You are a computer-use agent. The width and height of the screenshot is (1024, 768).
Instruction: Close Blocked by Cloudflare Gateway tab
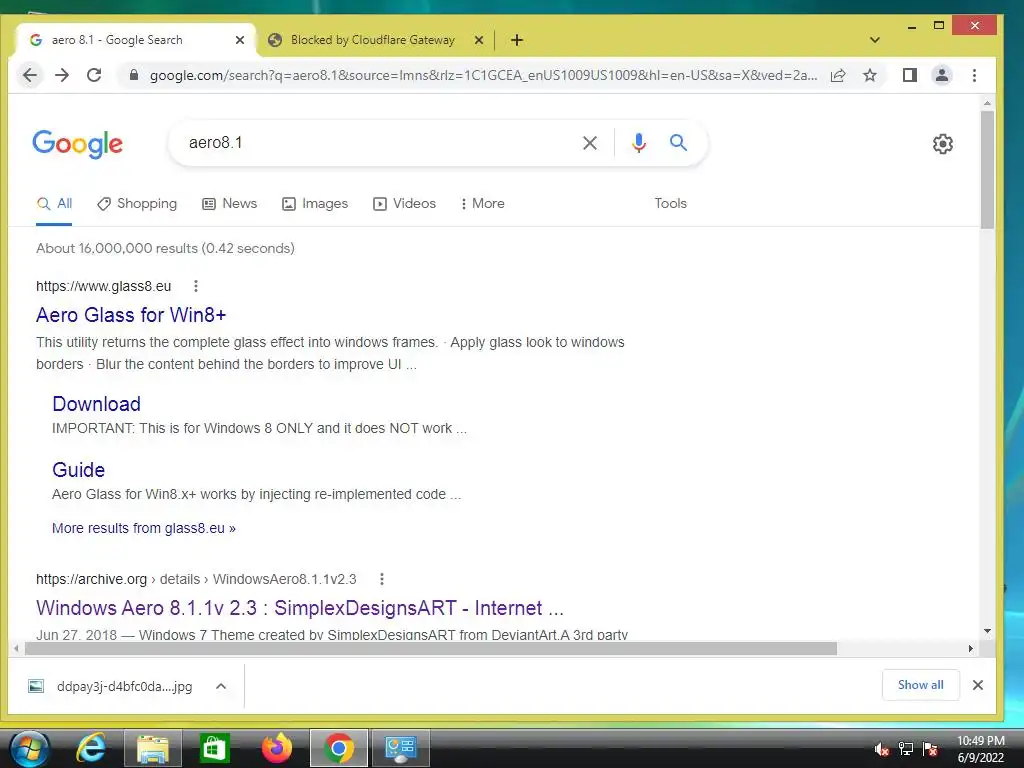(x=479, y=40)
